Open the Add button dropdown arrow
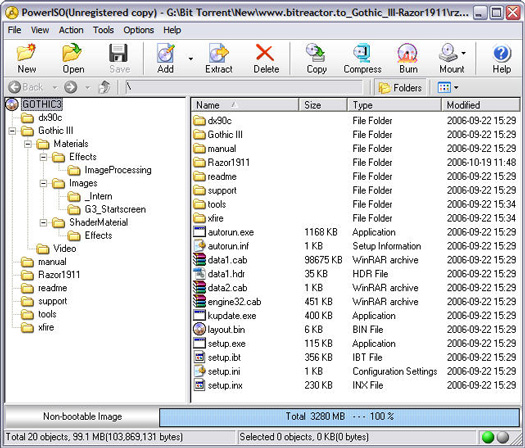The width and height of the screenshot is (525, 448). coord(191,59)
